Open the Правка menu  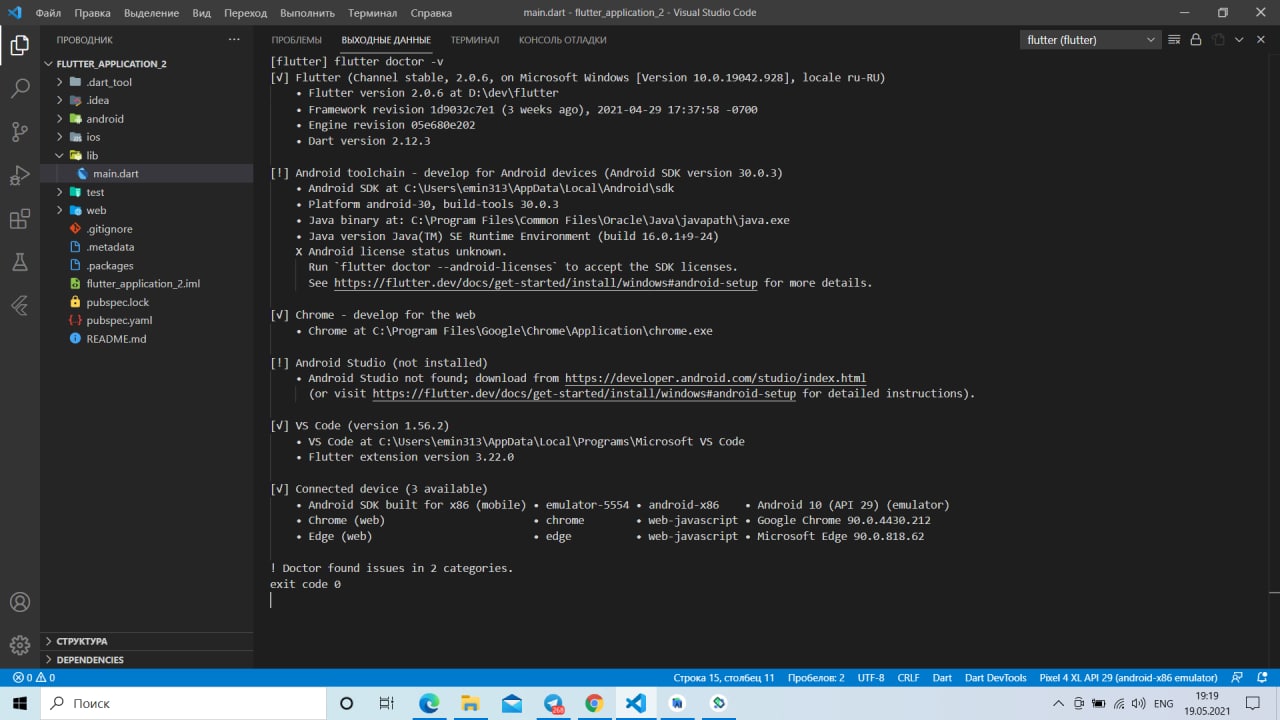(x=92, y=13)
